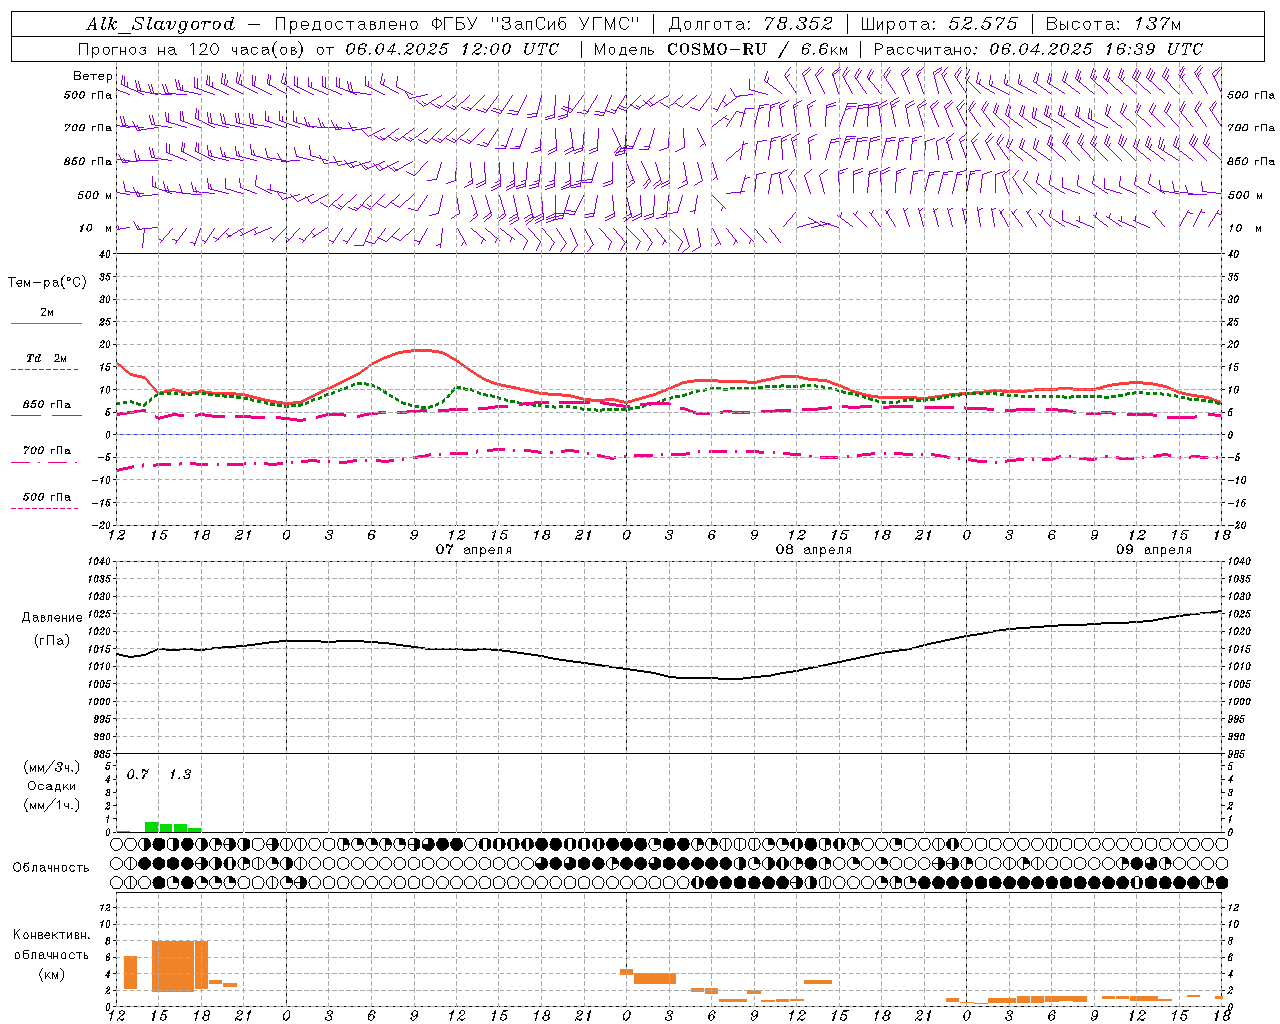Click the Рассчитано: 06.04.2025 16:39 UTC timestamp
1280x1024 pixels.
[1038, 49]
